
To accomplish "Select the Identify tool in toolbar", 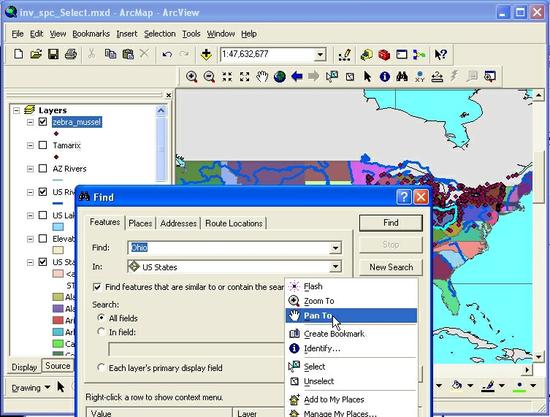I will point(385,76).
